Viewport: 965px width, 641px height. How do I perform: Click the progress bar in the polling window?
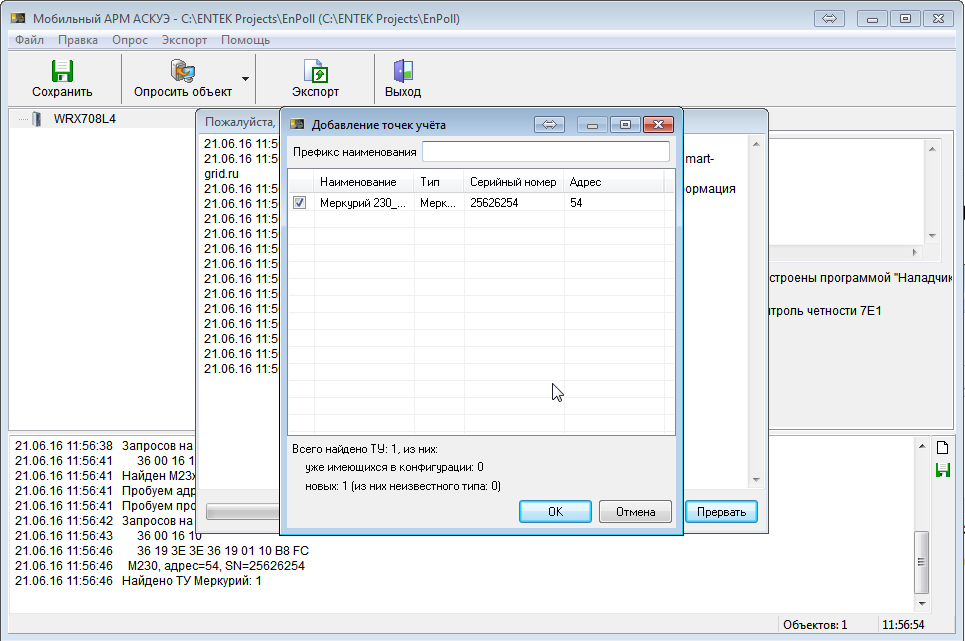(x=243, y=512)
